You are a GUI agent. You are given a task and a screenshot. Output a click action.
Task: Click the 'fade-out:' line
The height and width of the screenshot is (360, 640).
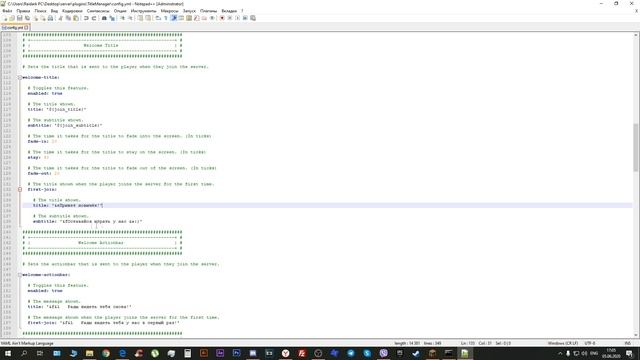pos(44,173)
